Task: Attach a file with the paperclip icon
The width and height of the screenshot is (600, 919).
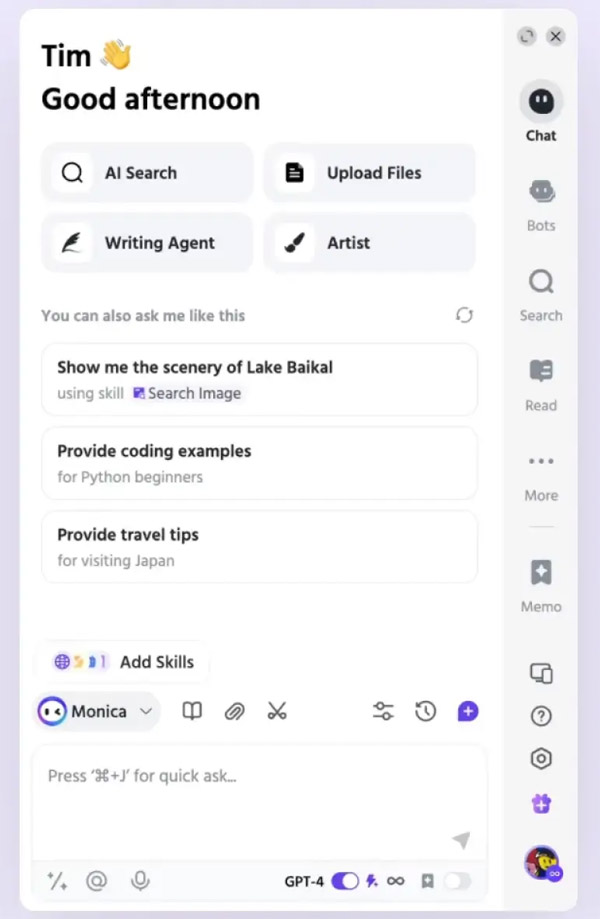Action: 234,711
